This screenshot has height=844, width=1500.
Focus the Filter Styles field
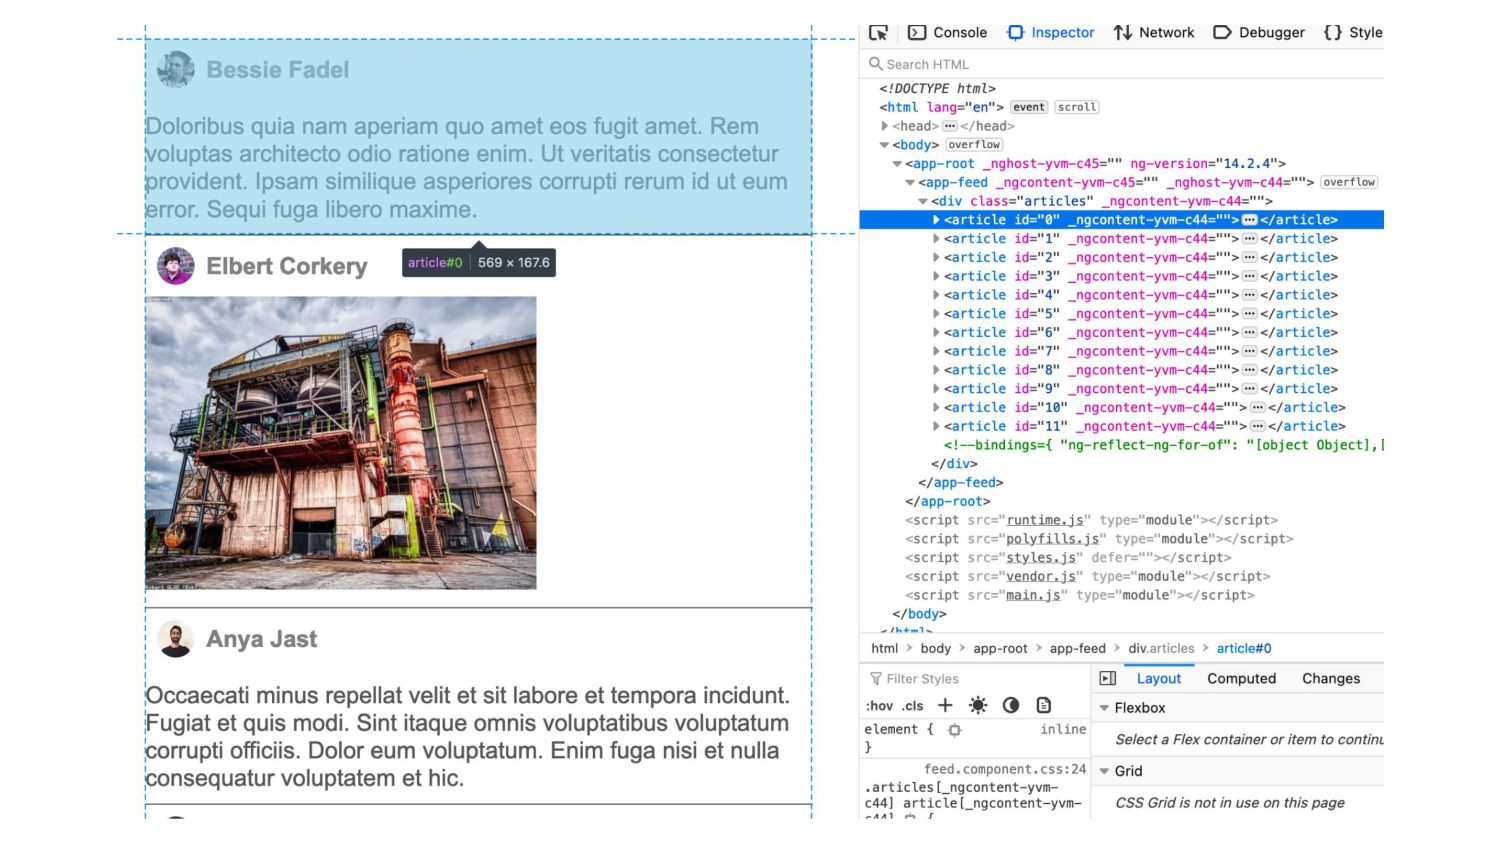tap(975, 679)
